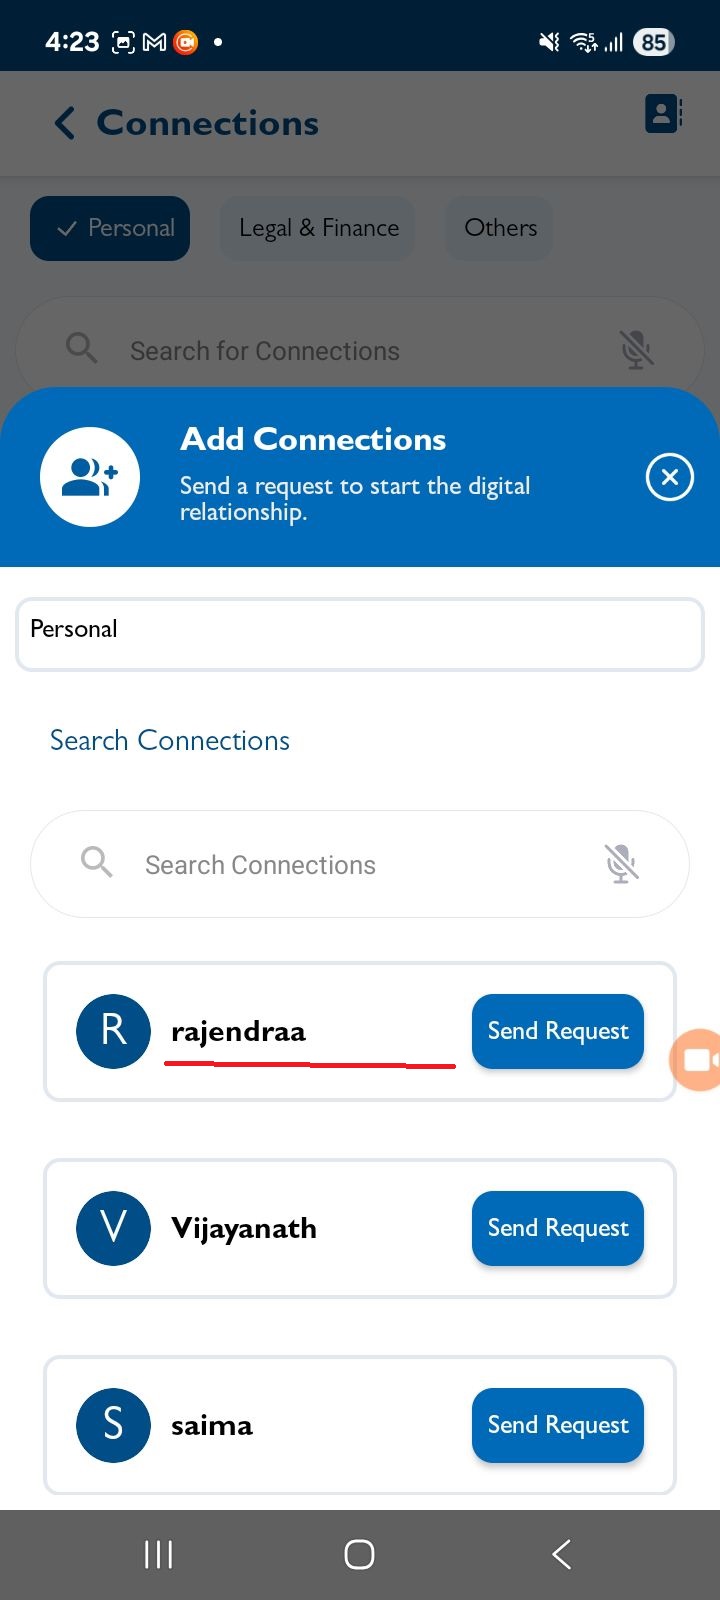
Task: Tap the R avatar for rajendraa
Action: (x=113, y=1031)
